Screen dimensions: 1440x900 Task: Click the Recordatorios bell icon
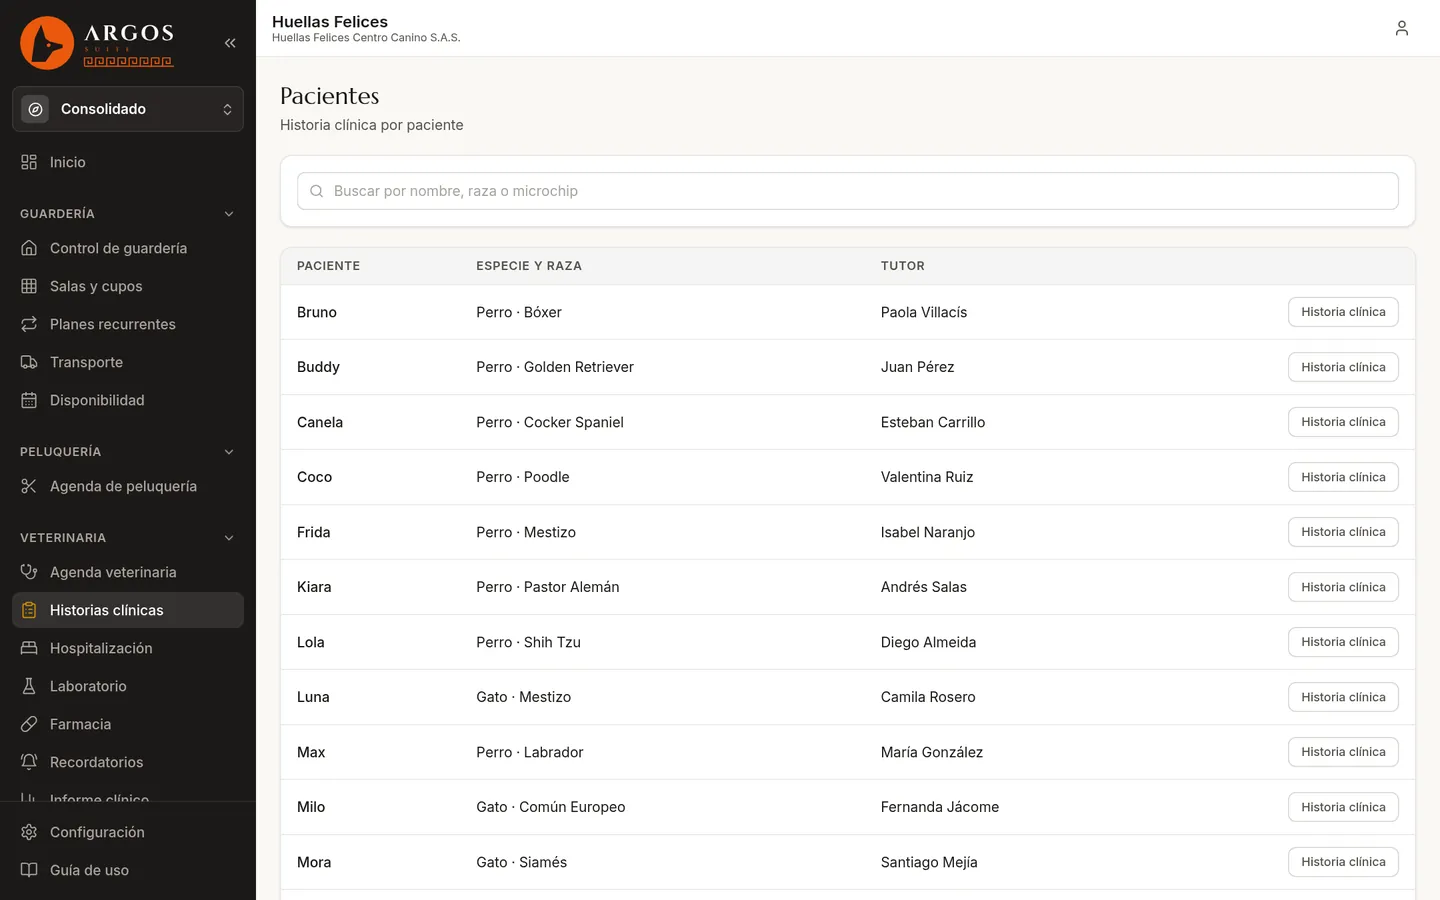(29, 762)
